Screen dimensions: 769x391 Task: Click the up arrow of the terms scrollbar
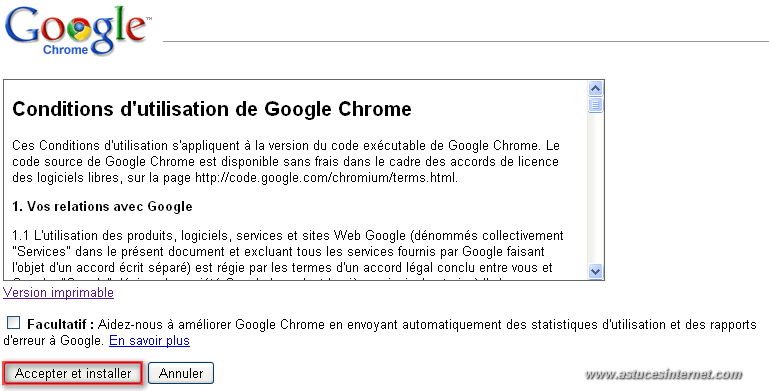tap(595, 88)
